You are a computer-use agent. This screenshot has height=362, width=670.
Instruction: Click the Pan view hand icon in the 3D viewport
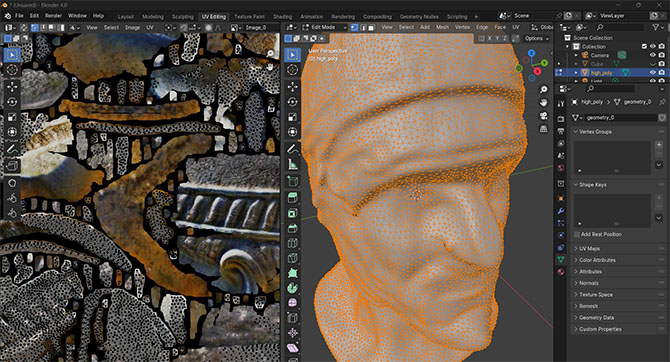tap(544, 103)
